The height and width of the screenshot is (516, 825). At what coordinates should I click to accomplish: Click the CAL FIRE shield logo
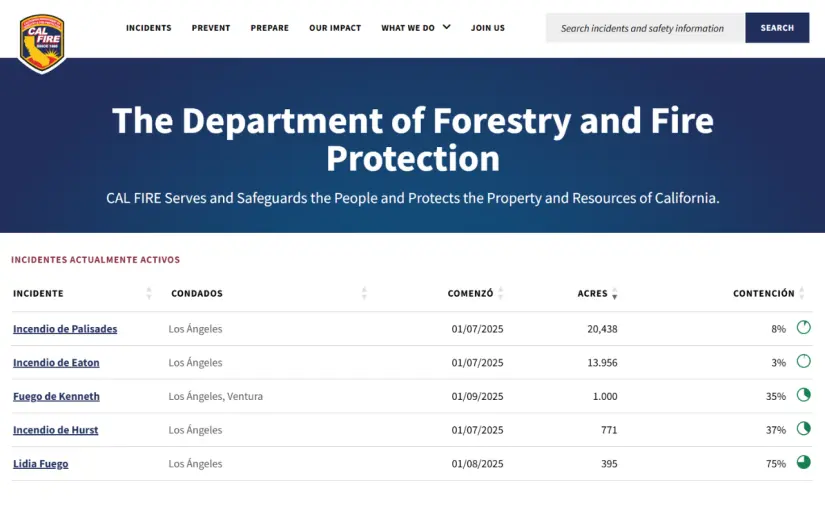point(42,43)
